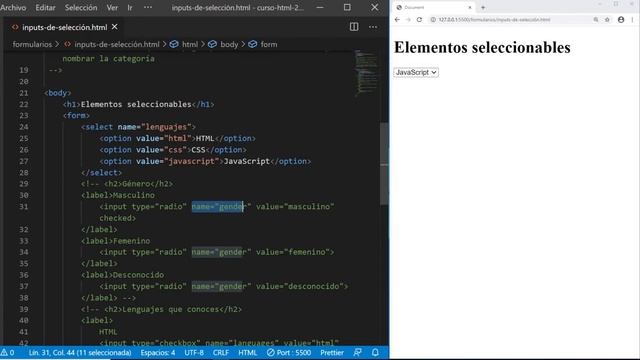Grab the editor vertical scrollbar thumb
Image resolution: width=640 pixels, height=360 pixels.
pyautogui.click(x=384, y=163)
